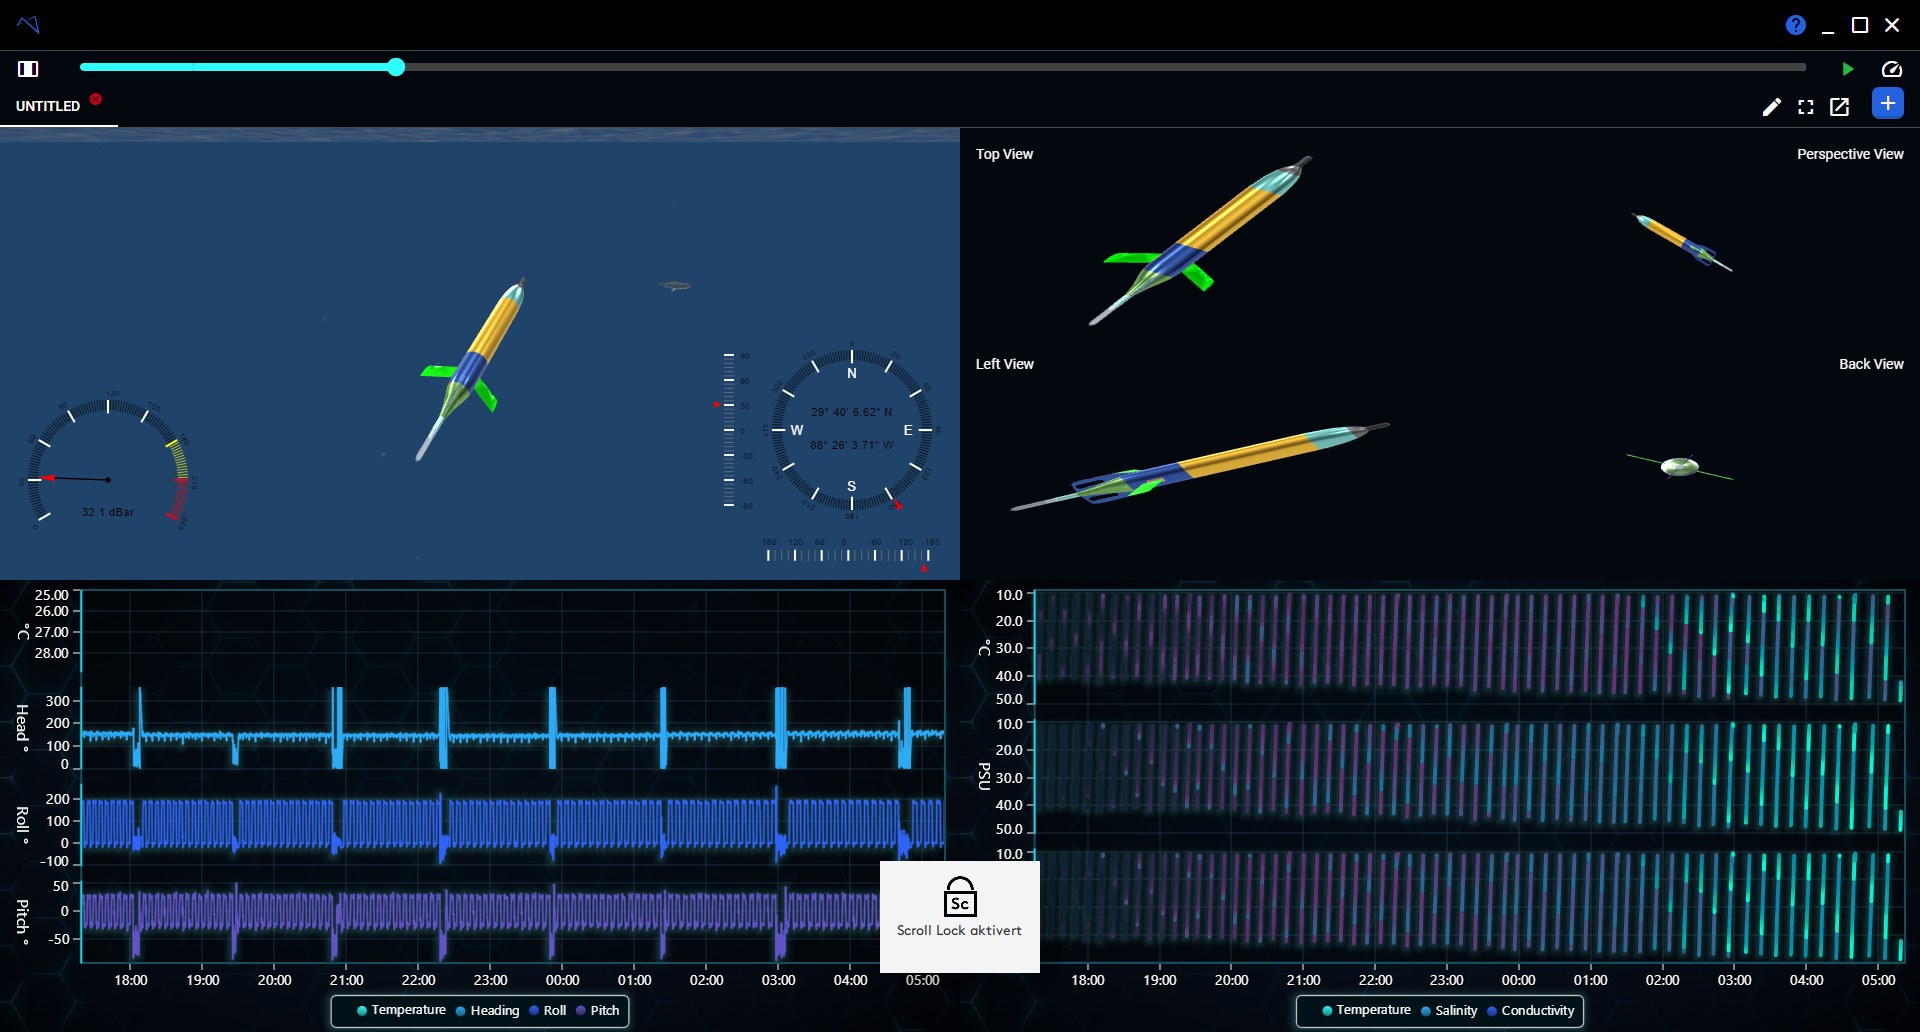Maximize the application window
1920x1032 pixels.
pos(1860,25)
